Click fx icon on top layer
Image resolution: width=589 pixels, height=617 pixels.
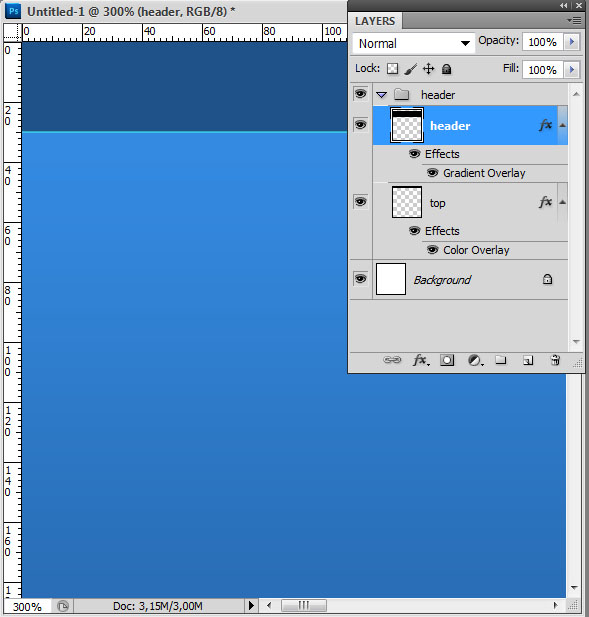click(545, 202)
